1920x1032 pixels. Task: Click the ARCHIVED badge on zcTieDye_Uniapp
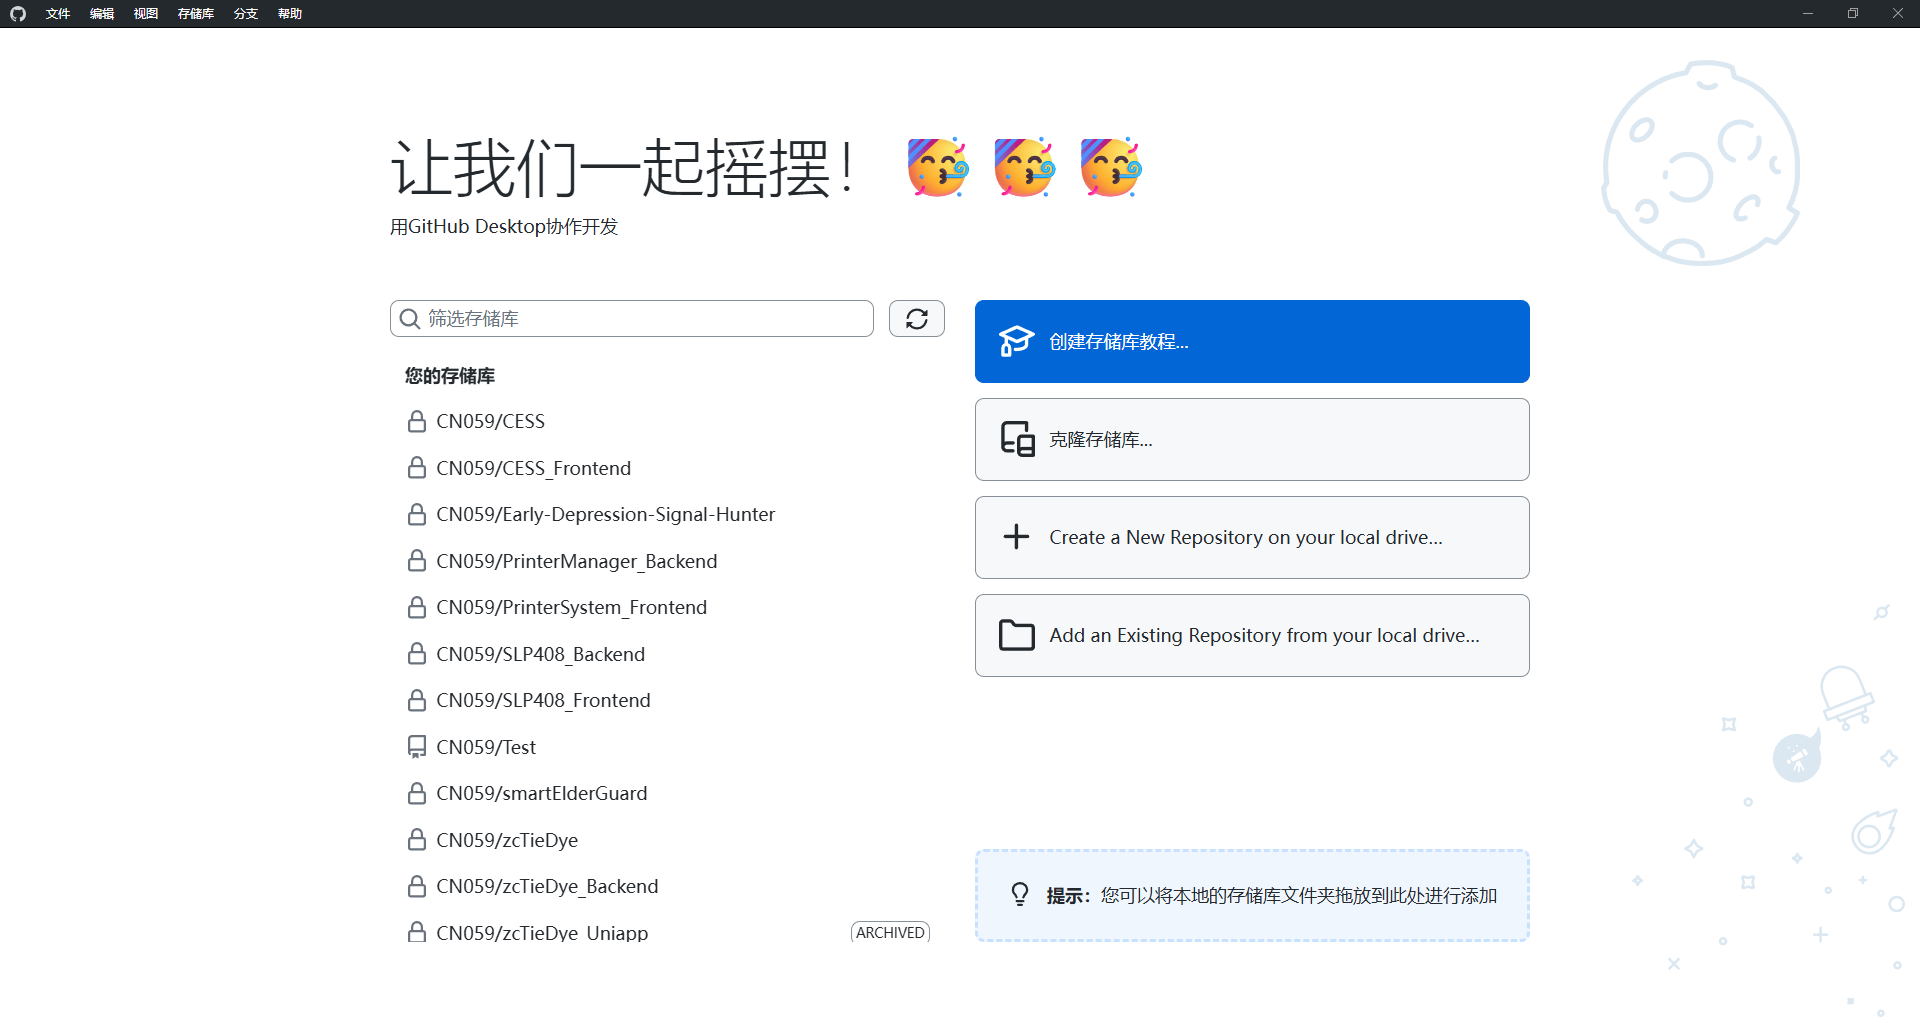[890, 932]
